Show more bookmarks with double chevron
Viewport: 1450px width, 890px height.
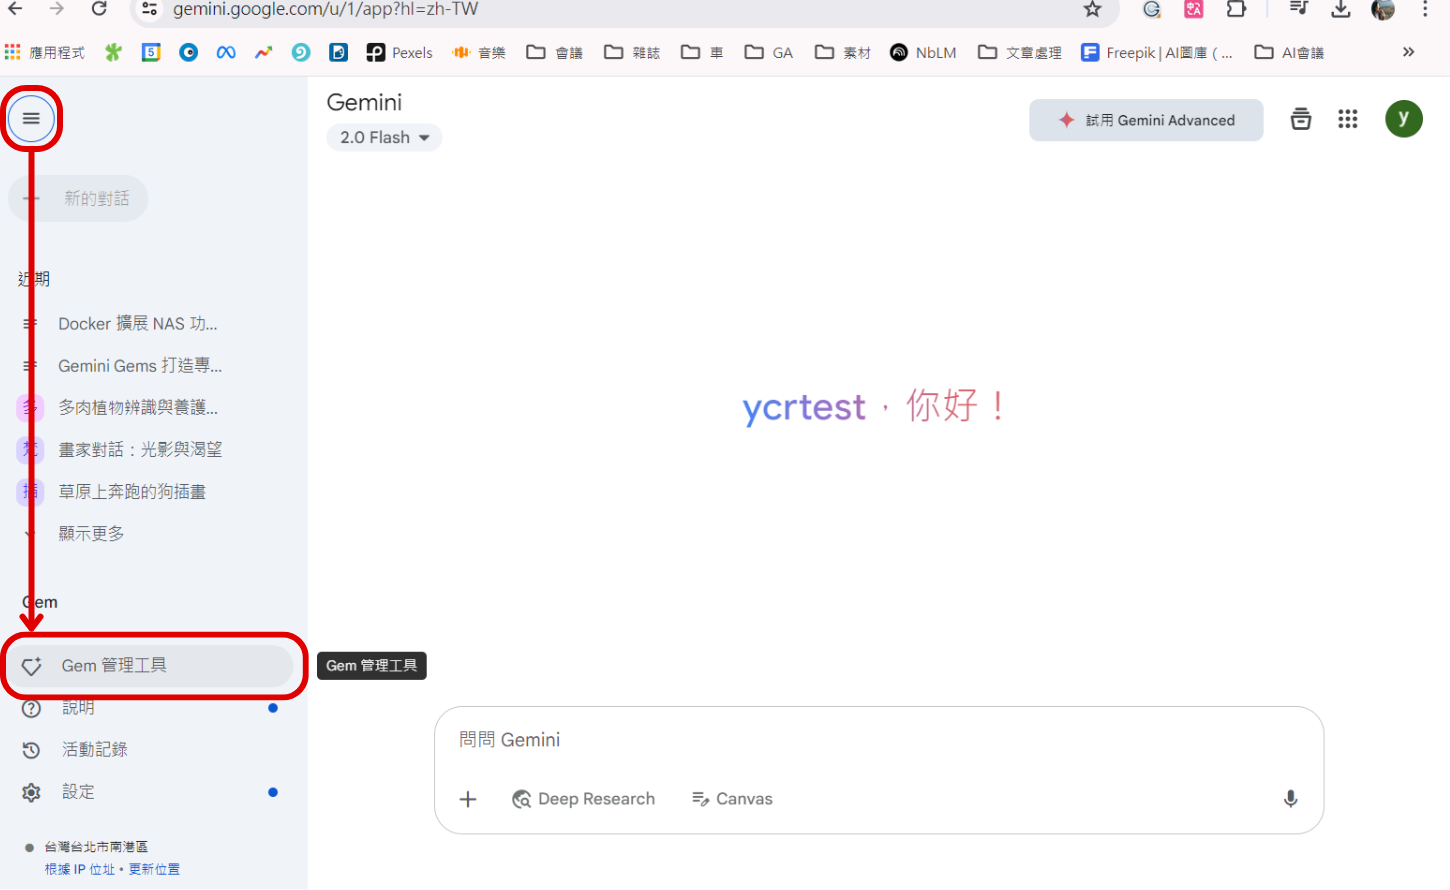(1408, 52)
